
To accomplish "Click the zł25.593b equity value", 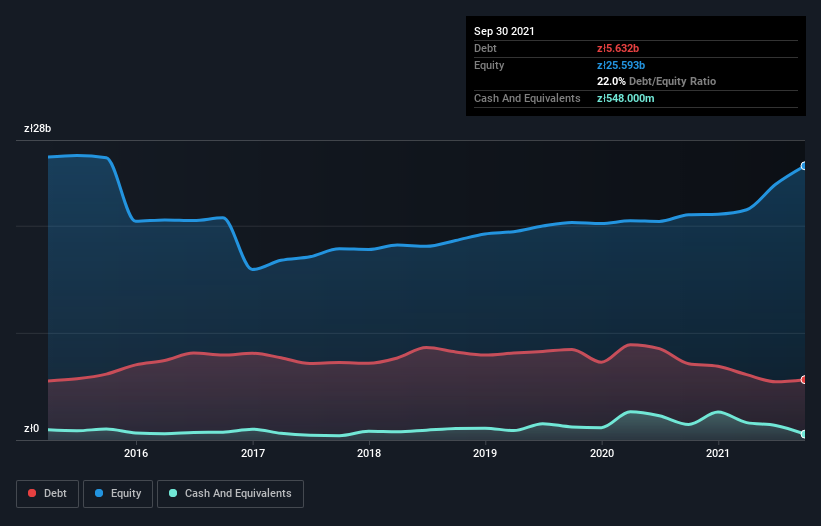I will (621, 65).
